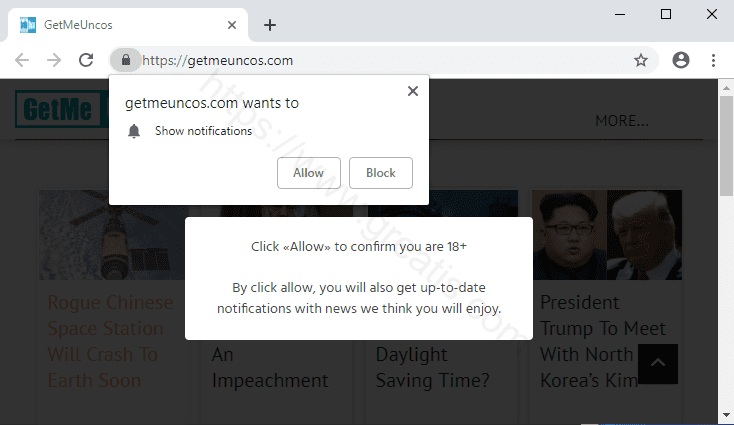734x425 pixels.
Task: Expand the MORE... navigation menu
Action: point(621,121)
